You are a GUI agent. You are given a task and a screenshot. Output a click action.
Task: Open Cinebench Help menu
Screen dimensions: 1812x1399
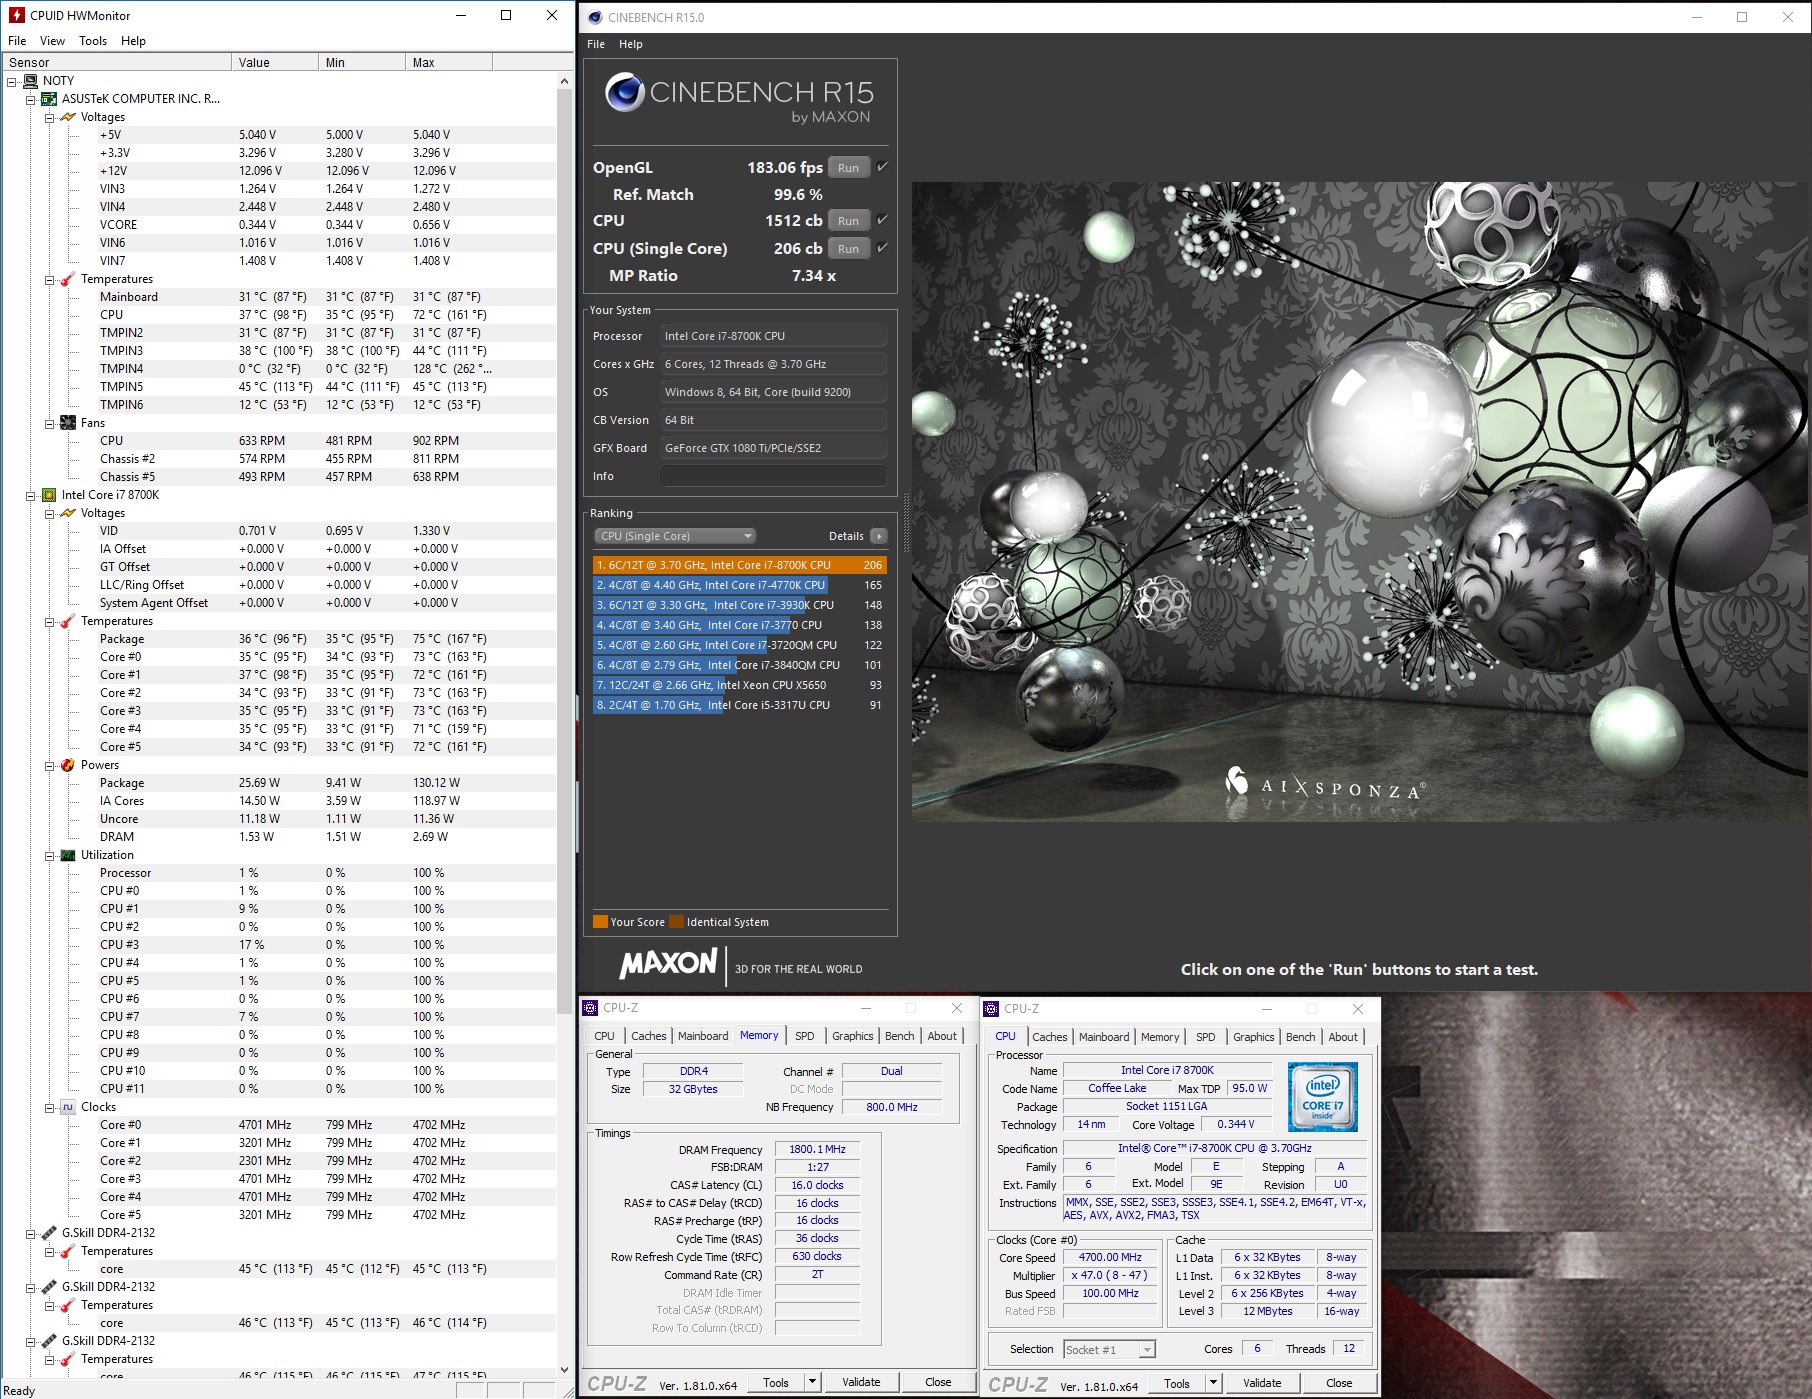pos(630,44)
